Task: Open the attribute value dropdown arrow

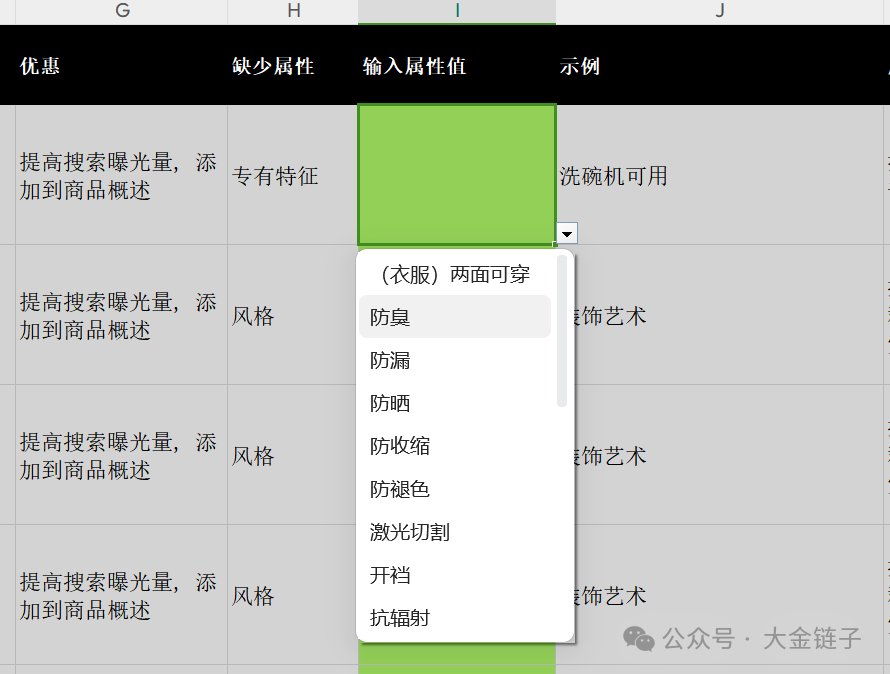Action: [566, 233]
